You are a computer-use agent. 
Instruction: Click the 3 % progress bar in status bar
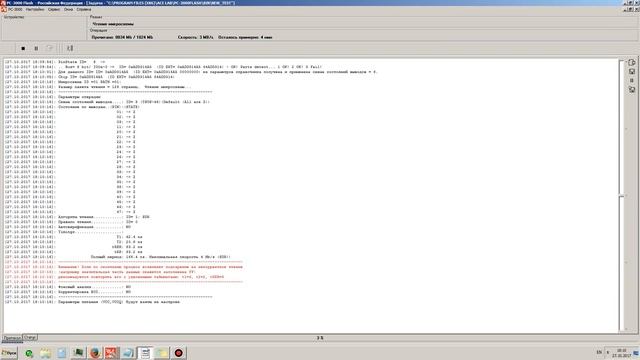[x=320, y=338]
